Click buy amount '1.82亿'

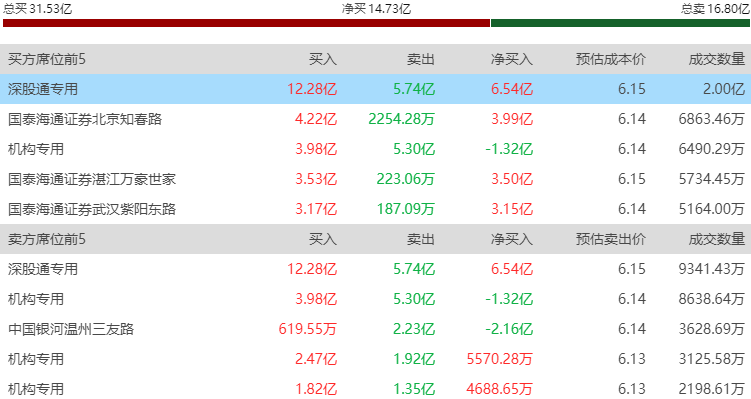click(316, 389)
